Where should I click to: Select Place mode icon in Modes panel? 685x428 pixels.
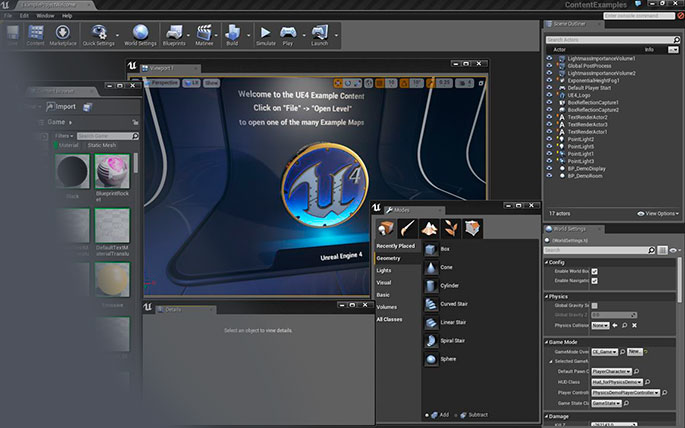[x=385, y=228]
